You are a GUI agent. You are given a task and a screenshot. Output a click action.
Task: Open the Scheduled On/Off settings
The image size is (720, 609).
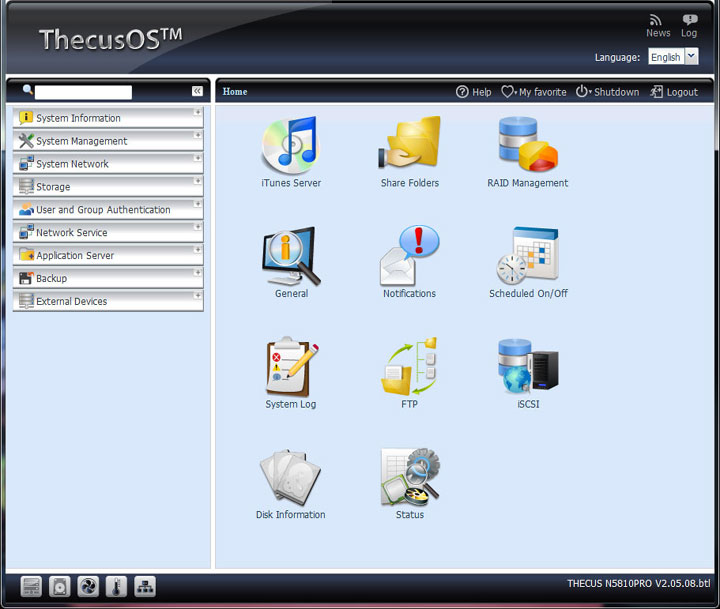tap(527, 258)
